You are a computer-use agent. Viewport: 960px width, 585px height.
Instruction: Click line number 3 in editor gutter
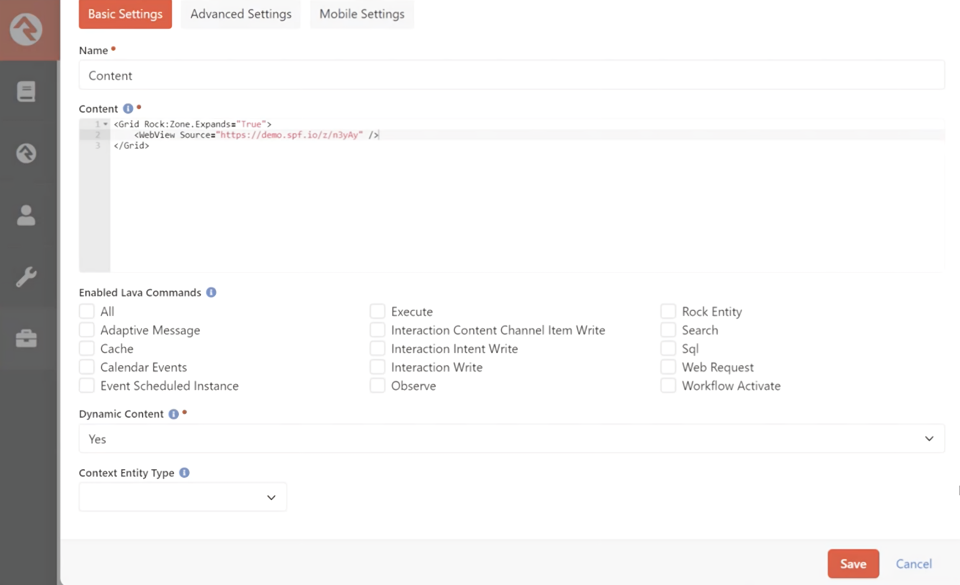click(97, 146)
